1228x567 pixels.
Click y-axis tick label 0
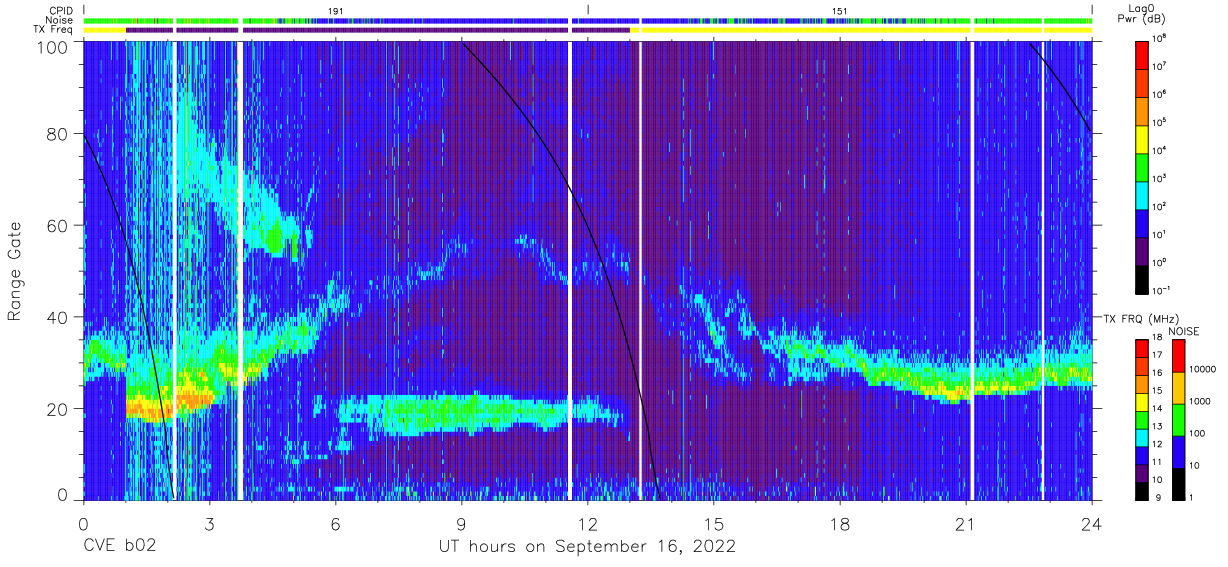(64, 495)
